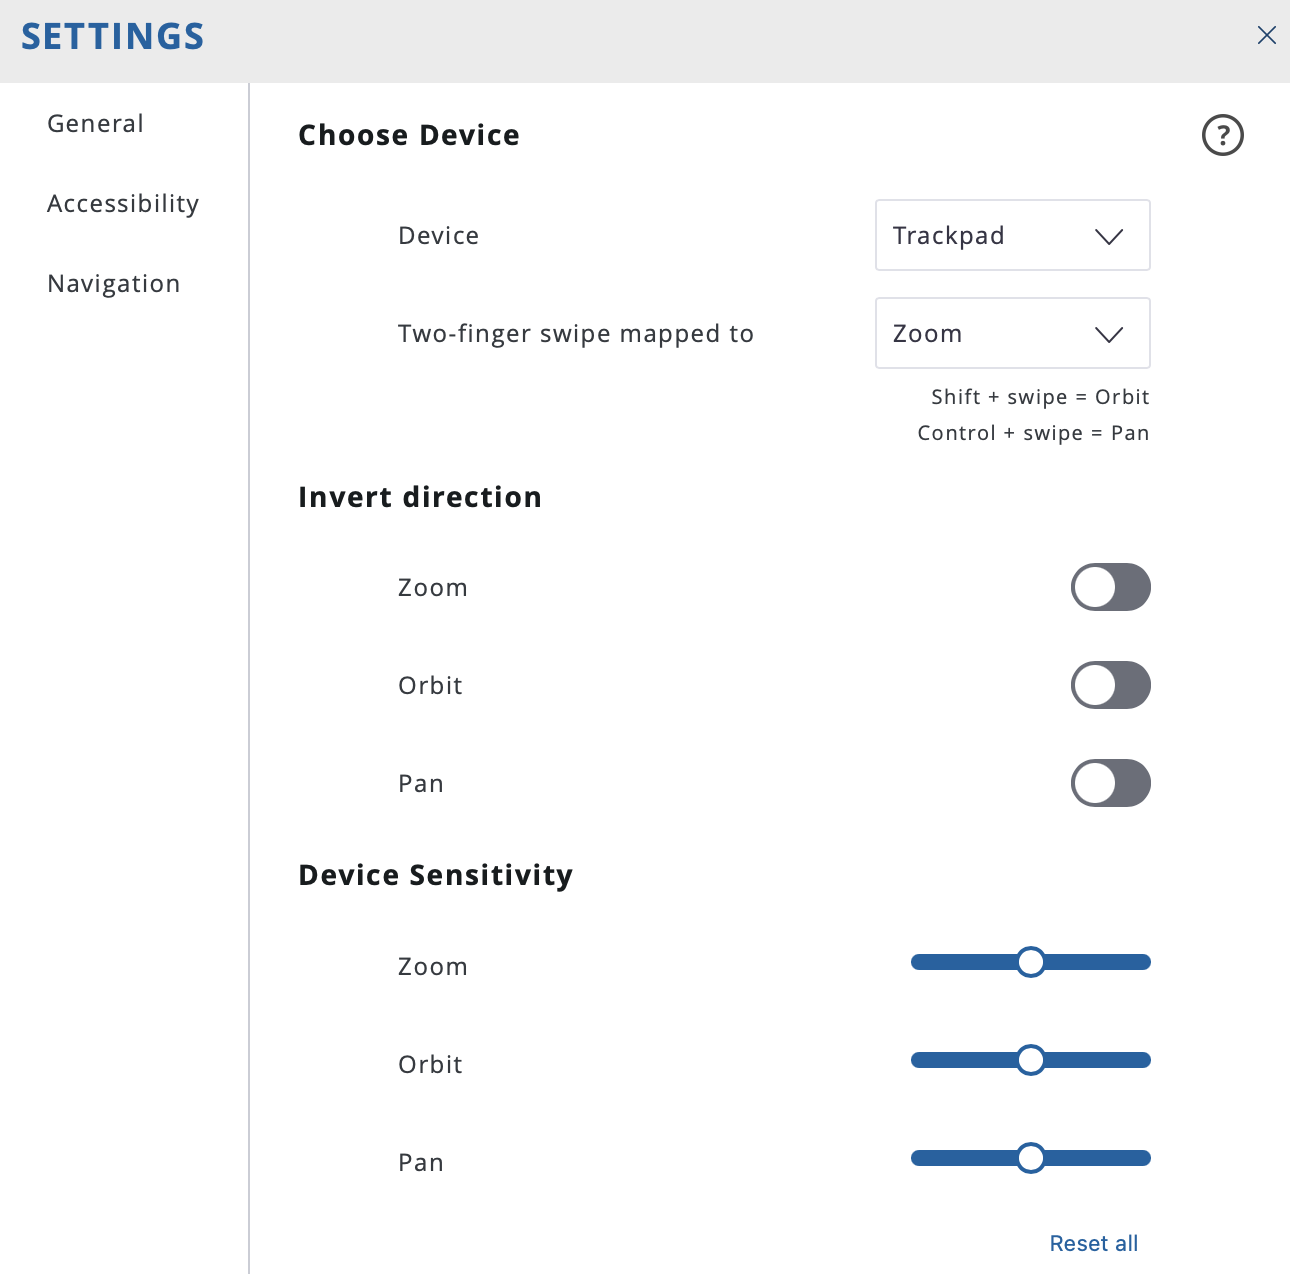This screenshot has width=1290, height=1274.
Task: Enable Invert direction for Orbit
Action: pyautogui.click(x=1111, y=685)
